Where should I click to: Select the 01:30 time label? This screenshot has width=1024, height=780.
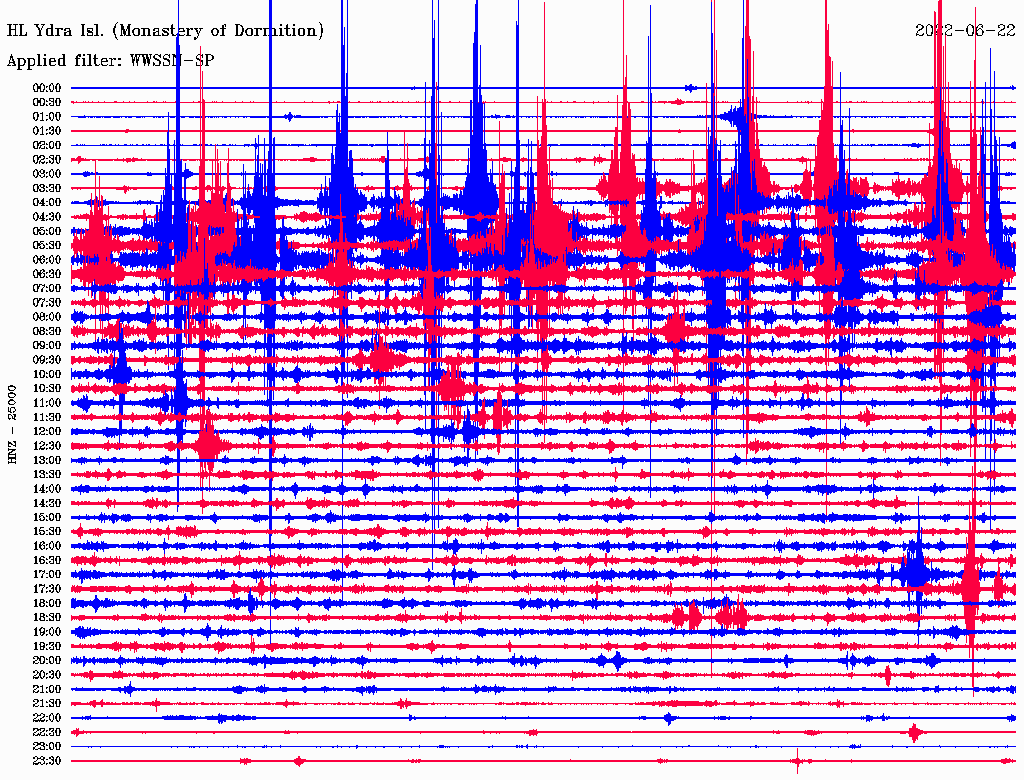(47, 131)
